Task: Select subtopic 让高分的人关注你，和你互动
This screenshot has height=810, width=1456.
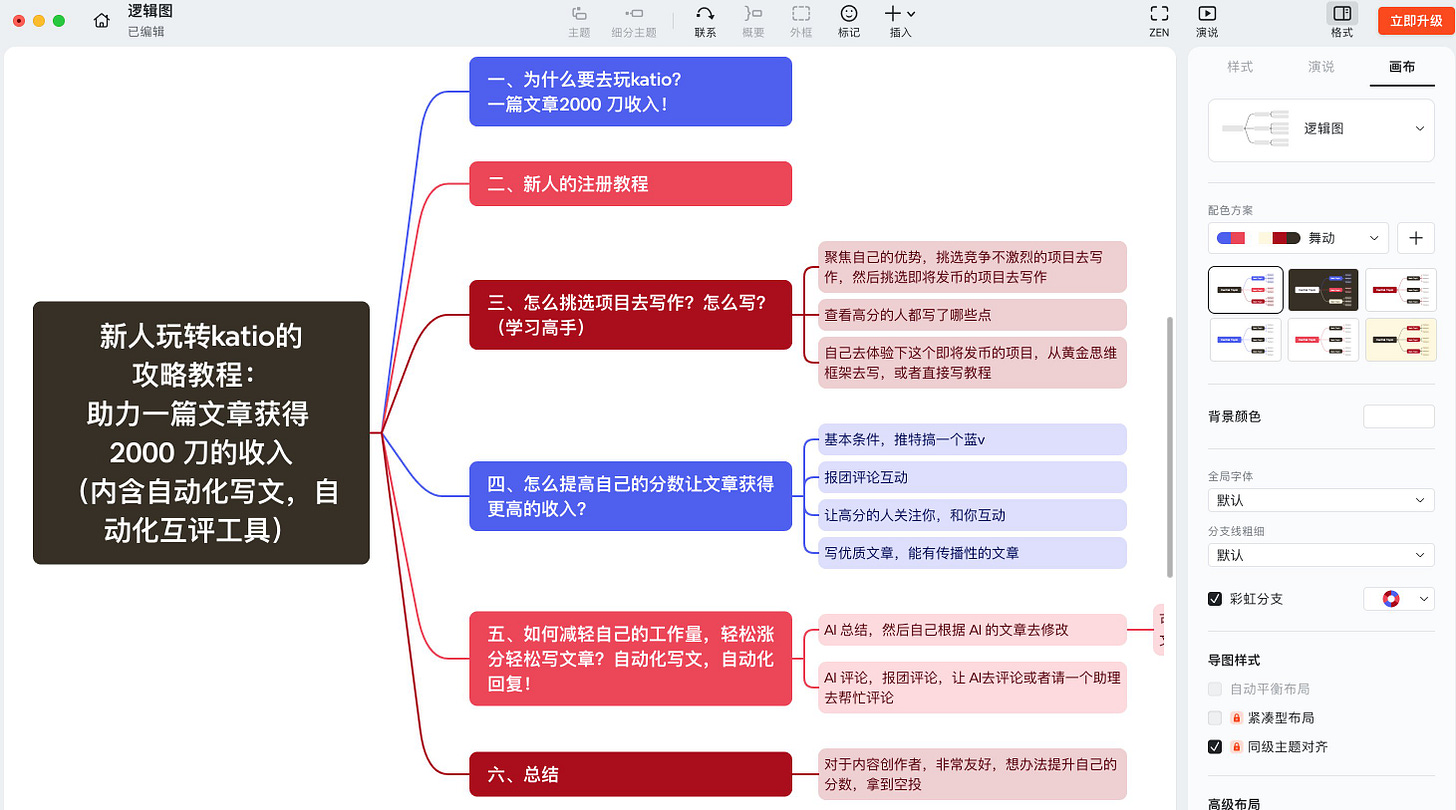Action: (x=972, y=515)
